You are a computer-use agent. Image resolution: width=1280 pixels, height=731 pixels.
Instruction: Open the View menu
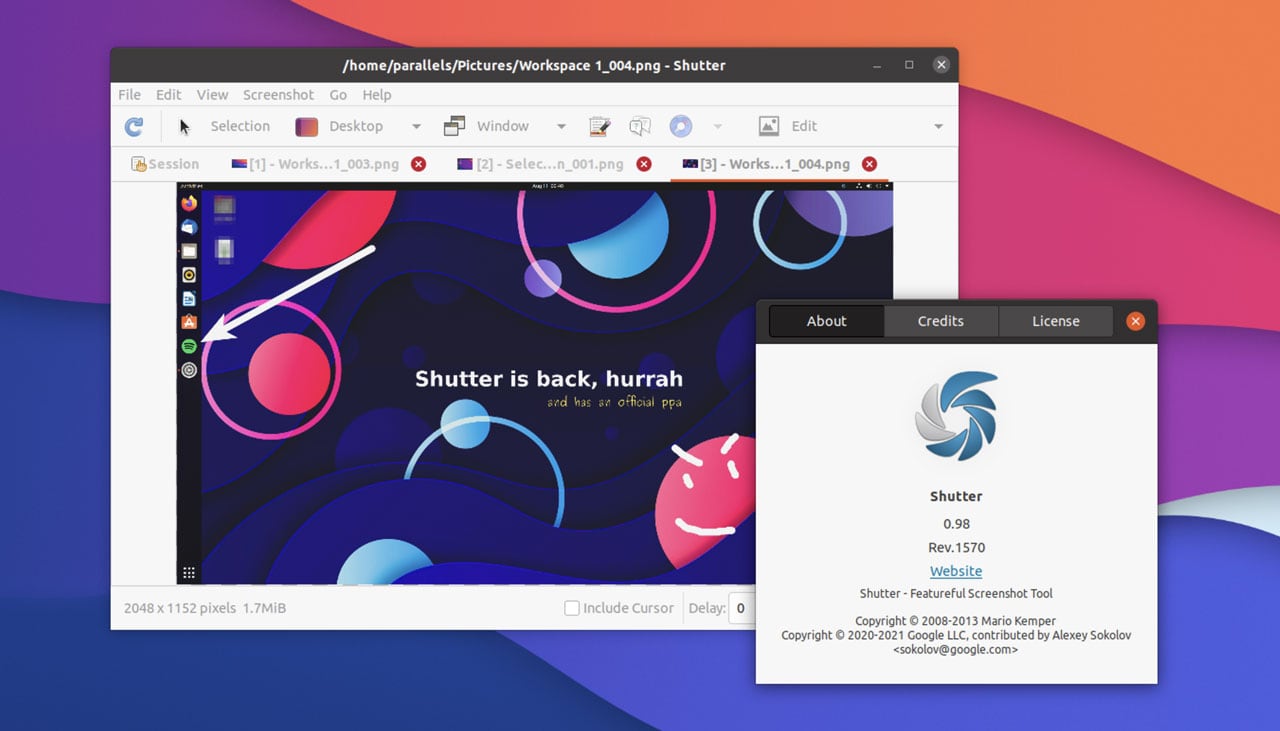(x=212, y=95)
